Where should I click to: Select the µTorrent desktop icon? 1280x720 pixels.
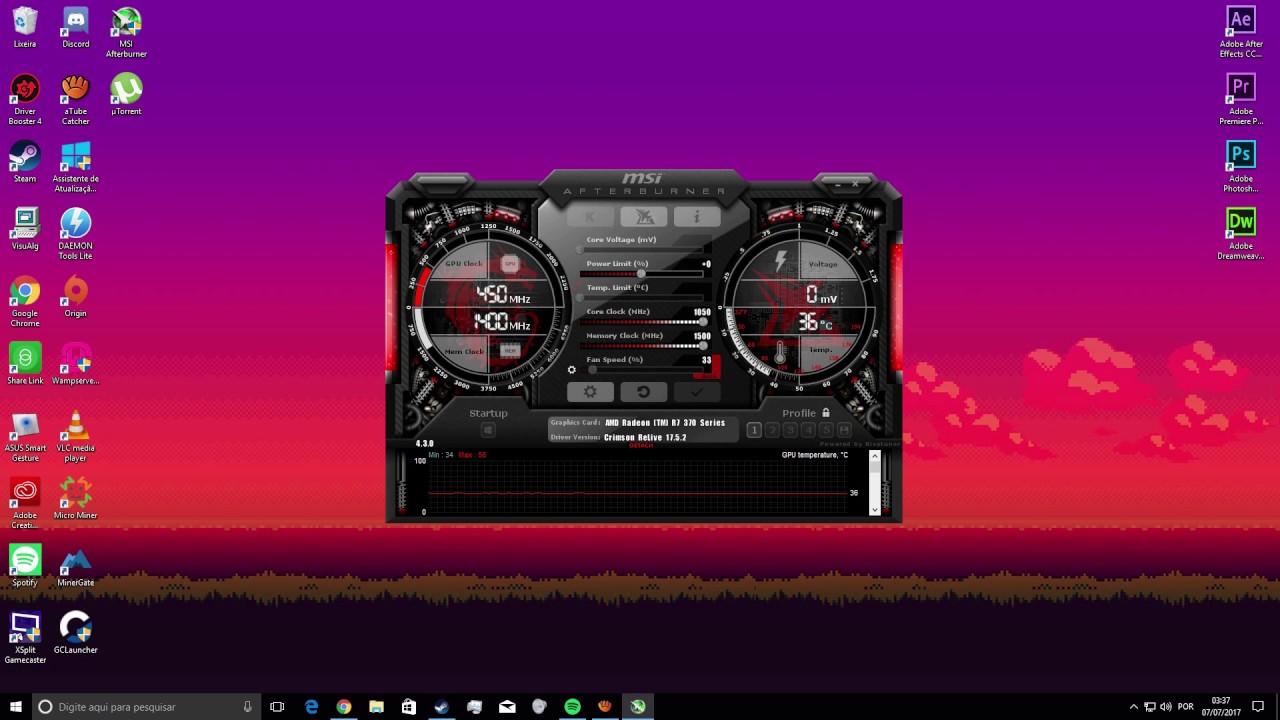coord(126,95)
